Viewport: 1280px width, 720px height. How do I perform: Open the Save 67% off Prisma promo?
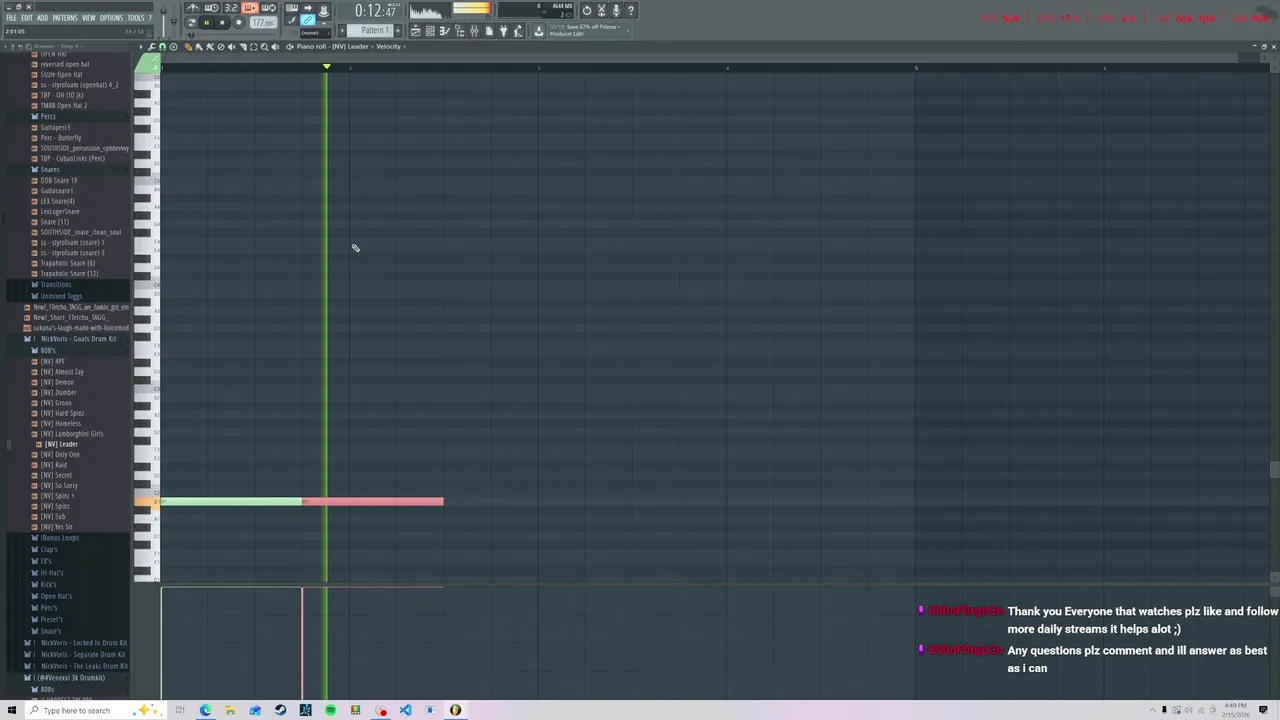[590, 31]
